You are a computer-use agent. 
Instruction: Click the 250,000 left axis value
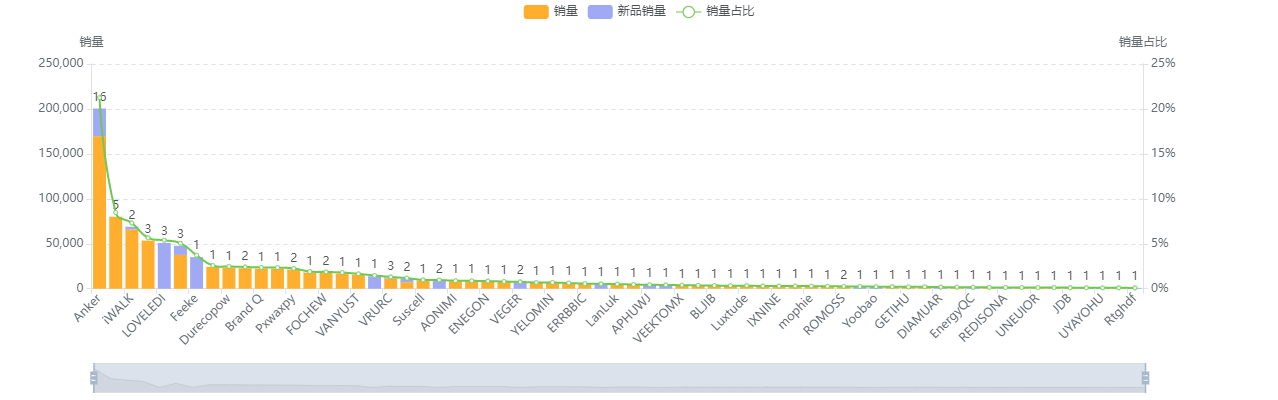coord(61,63)
